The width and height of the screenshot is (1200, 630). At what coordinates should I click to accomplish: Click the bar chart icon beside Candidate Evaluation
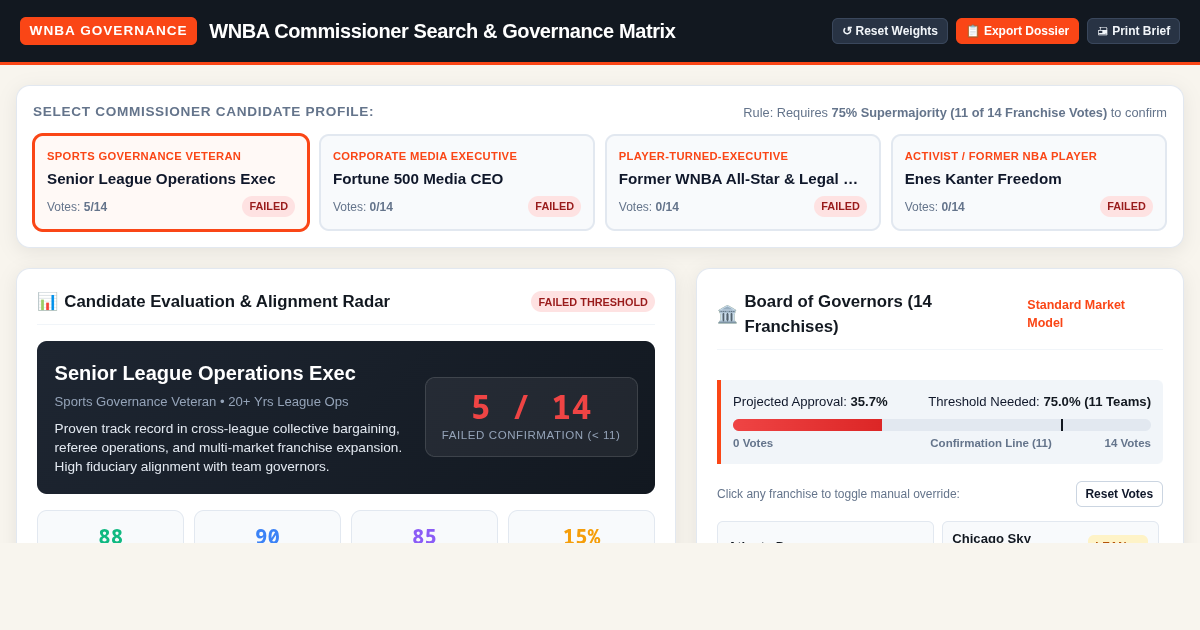pyautogui.click(x=47, y=302)
